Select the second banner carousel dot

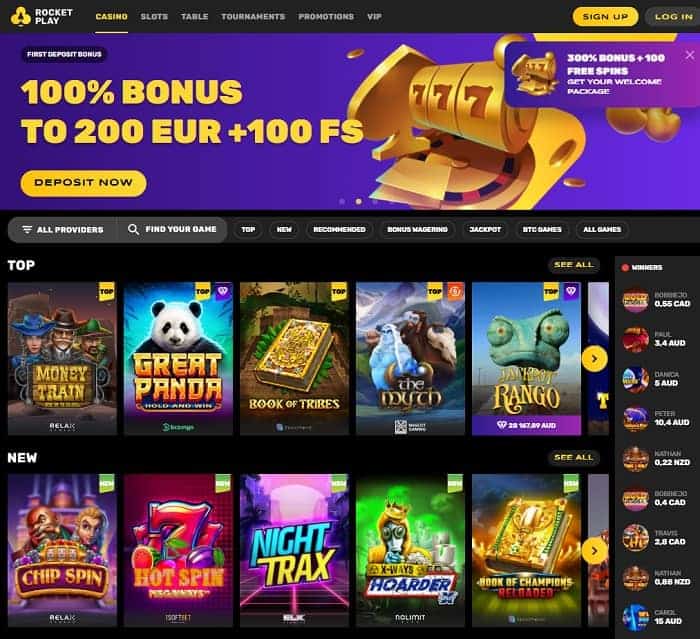click(x=358, y=201)
